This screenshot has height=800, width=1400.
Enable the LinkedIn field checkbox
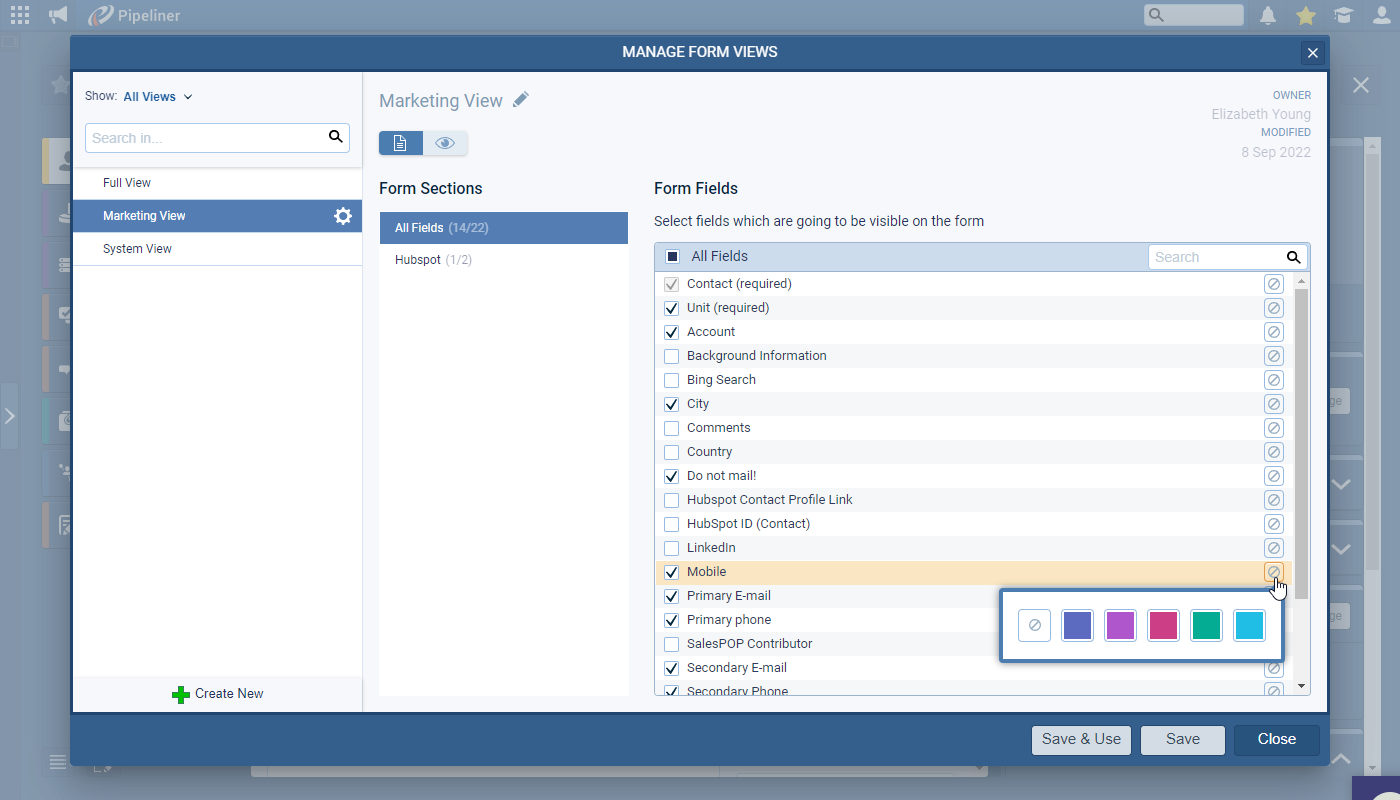pyautogui.click(x=672, y=548)
